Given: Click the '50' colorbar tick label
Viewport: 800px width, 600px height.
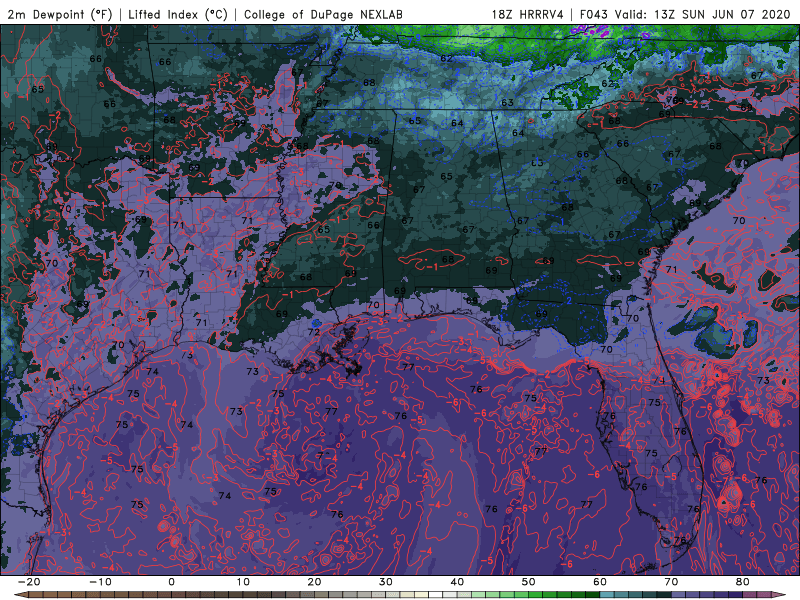Looking at the screenshot, I should (x=529, y=582).
